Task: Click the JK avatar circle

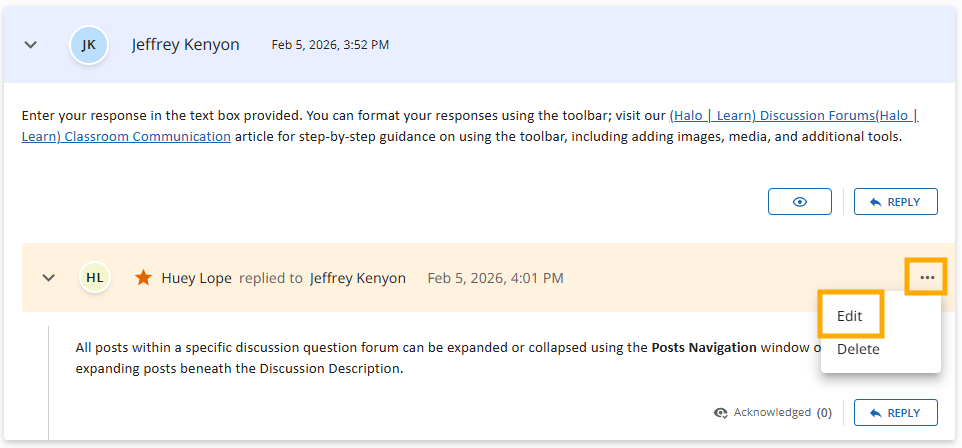Action: 89,45
